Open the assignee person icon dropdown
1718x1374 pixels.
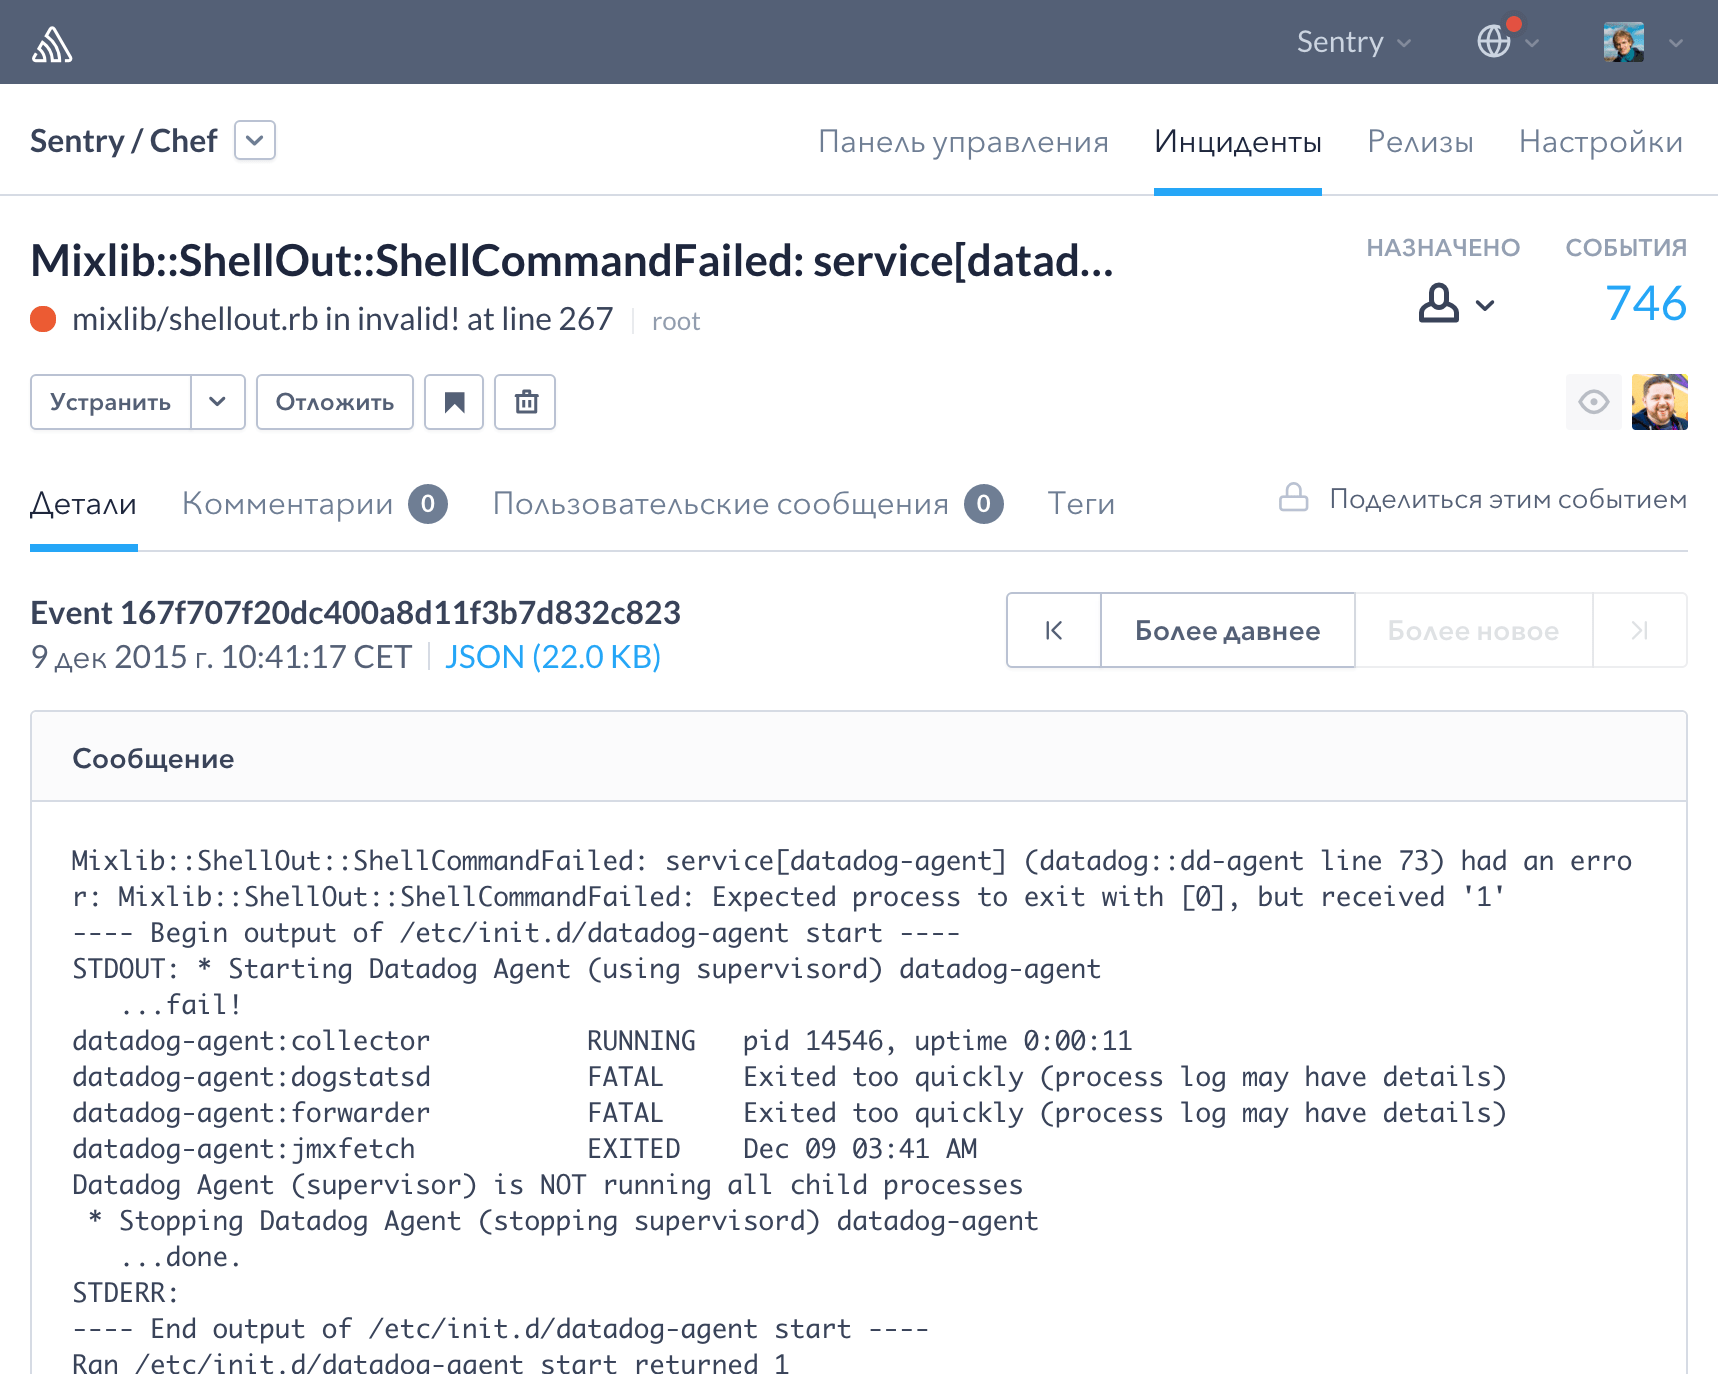pyautogui.click(x=1456, y=303)
